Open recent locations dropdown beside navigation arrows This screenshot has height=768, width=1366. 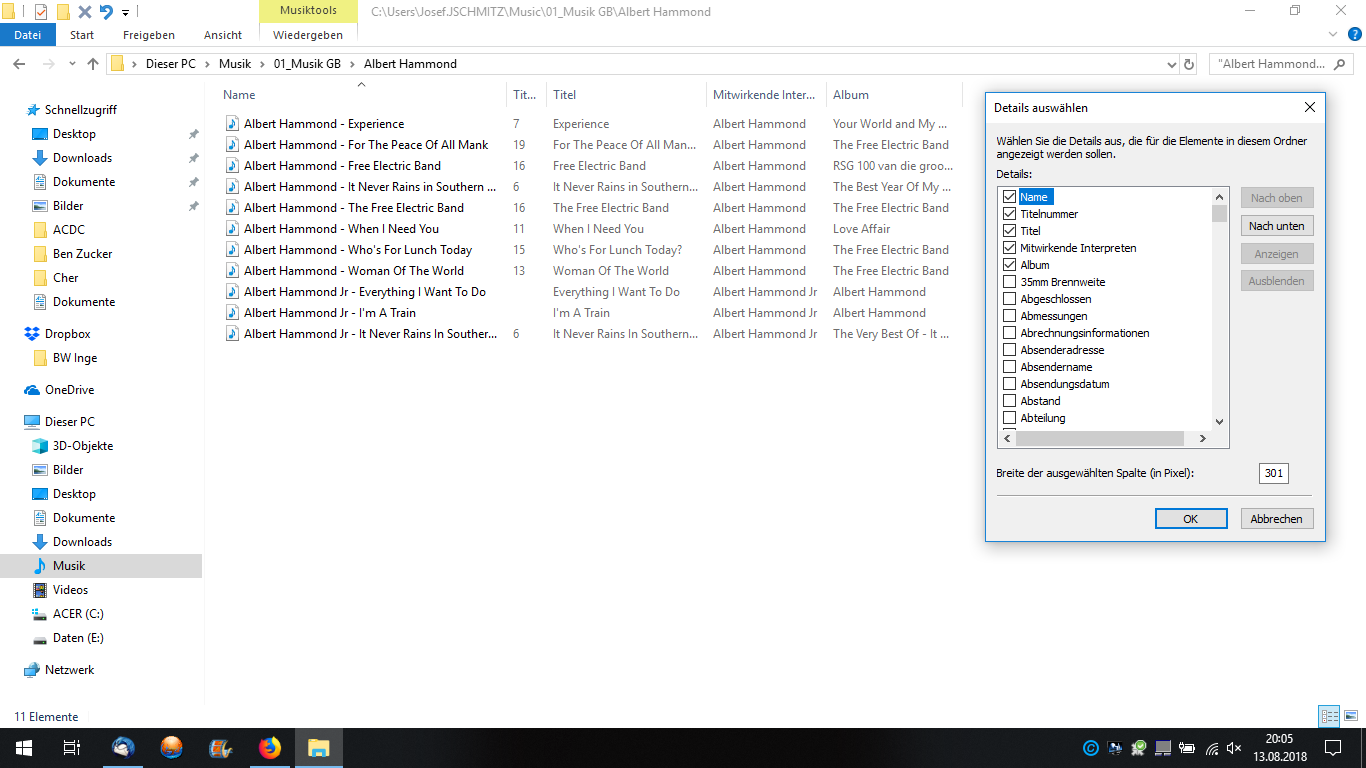pyautogui.click(x=72, y=64)
